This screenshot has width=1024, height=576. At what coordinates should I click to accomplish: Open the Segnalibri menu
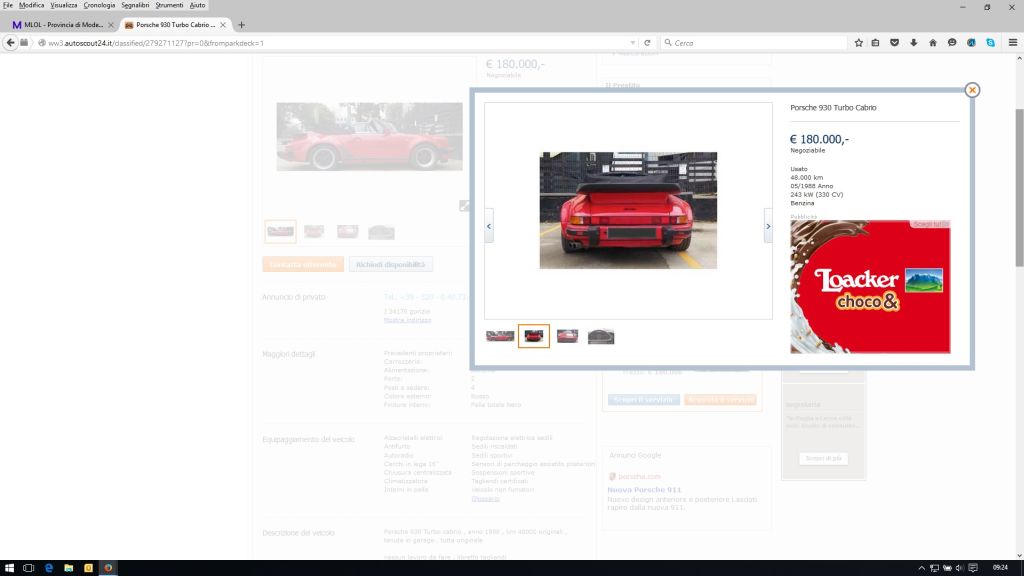tap(135, 5)
